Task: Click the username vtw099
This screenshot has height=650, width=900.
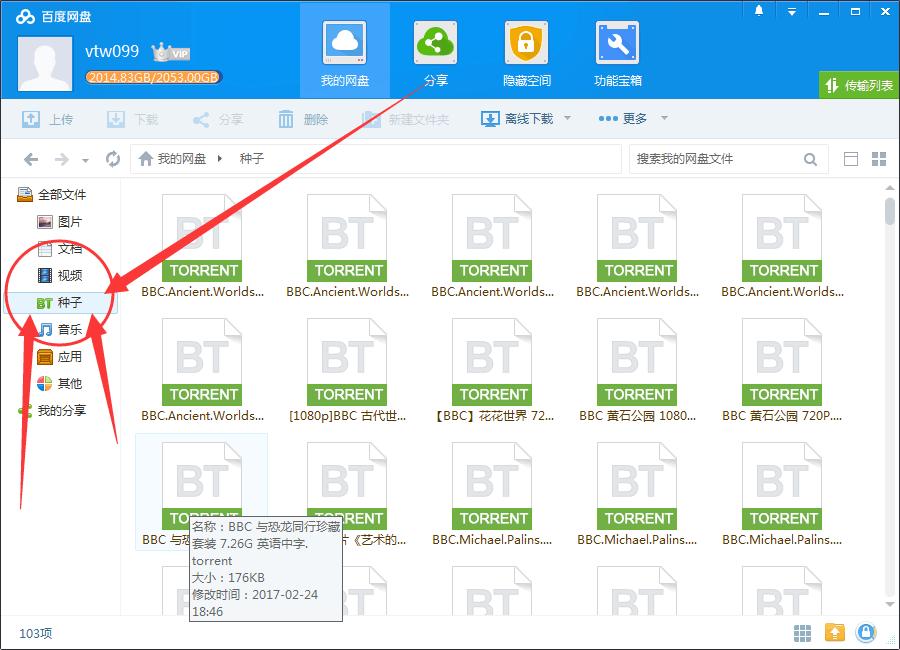Action: point(112,51)
